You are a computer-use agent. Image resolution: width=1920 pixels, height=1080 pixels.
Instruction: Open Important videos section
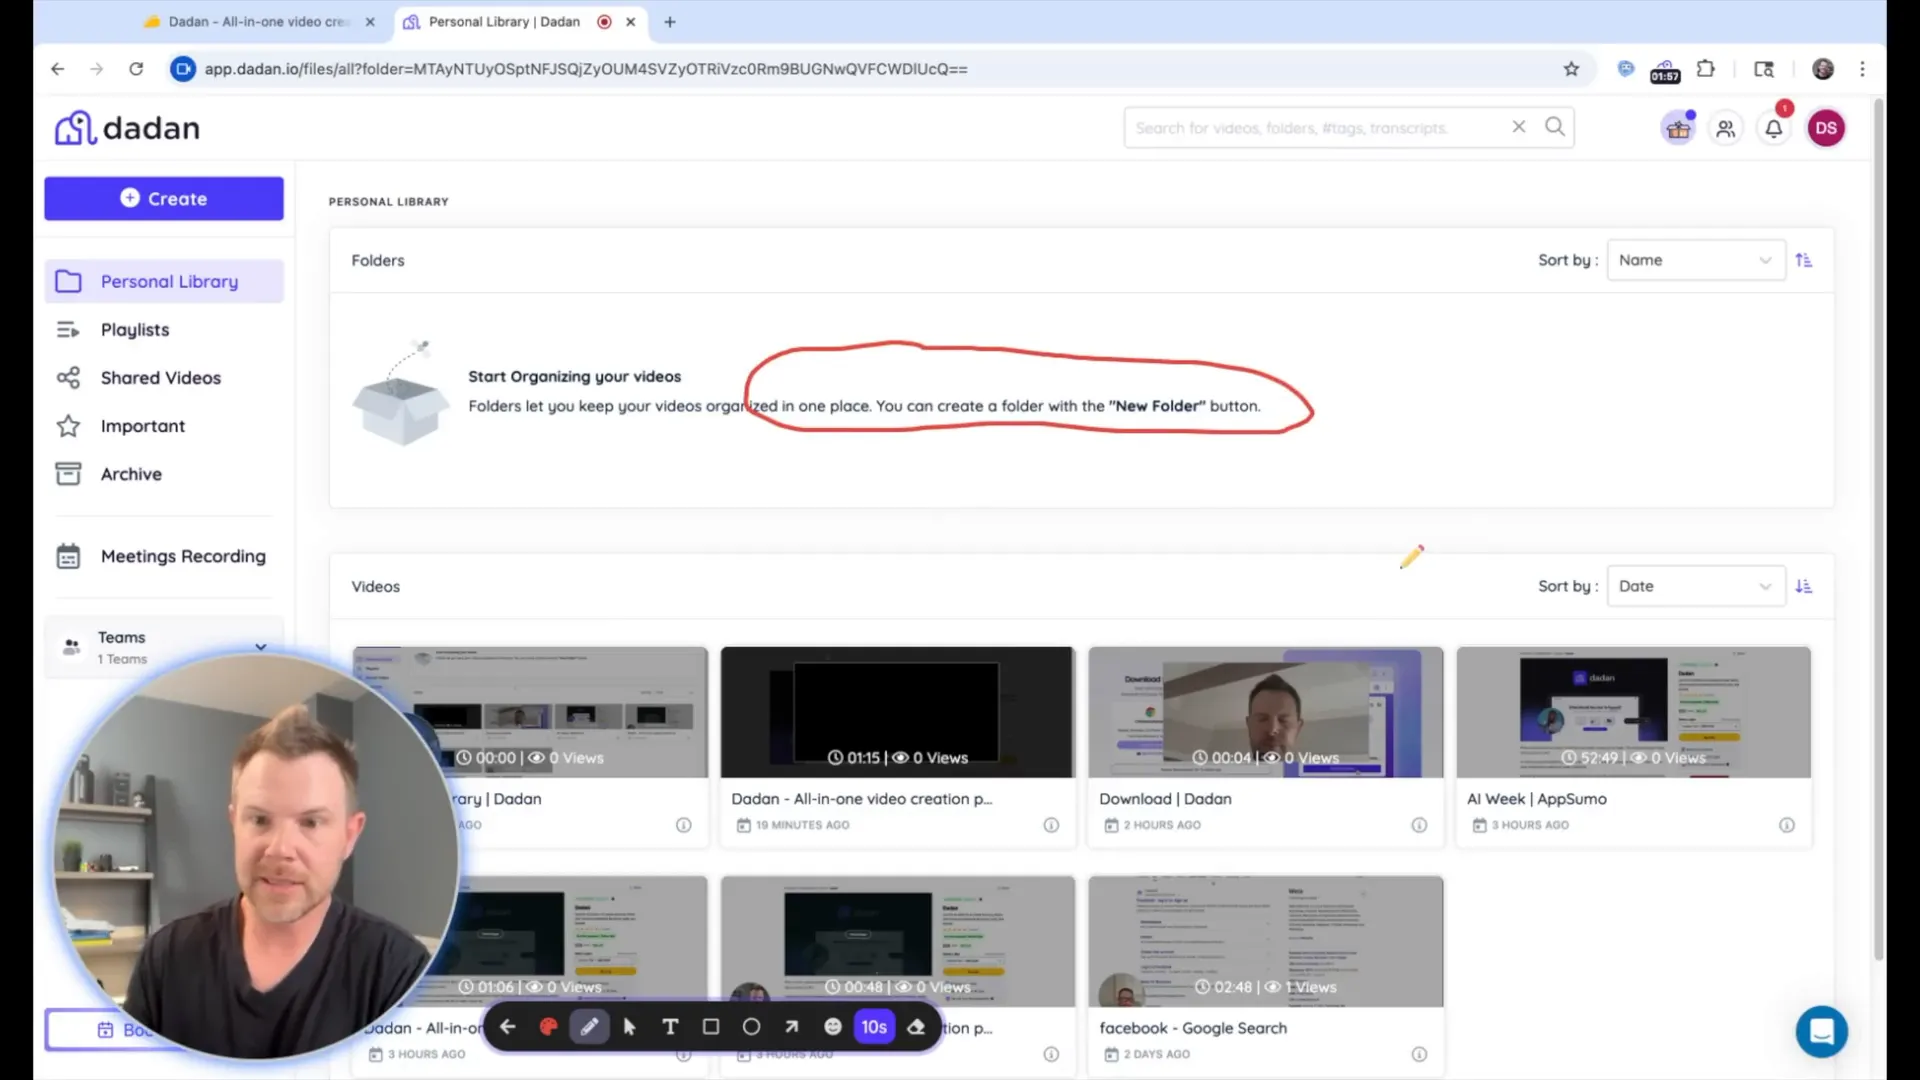(142, 426)
